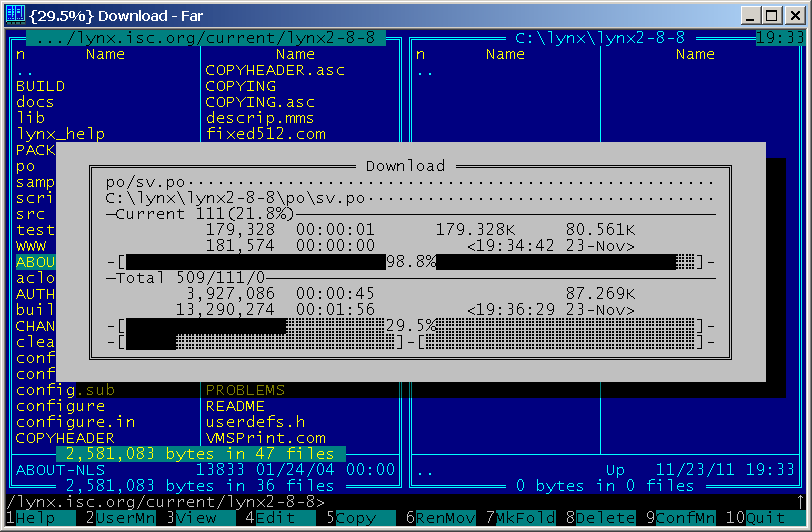Select VMSPrint.com in the left panel
The image size is (812, 532).
click(x=266, y=438)
